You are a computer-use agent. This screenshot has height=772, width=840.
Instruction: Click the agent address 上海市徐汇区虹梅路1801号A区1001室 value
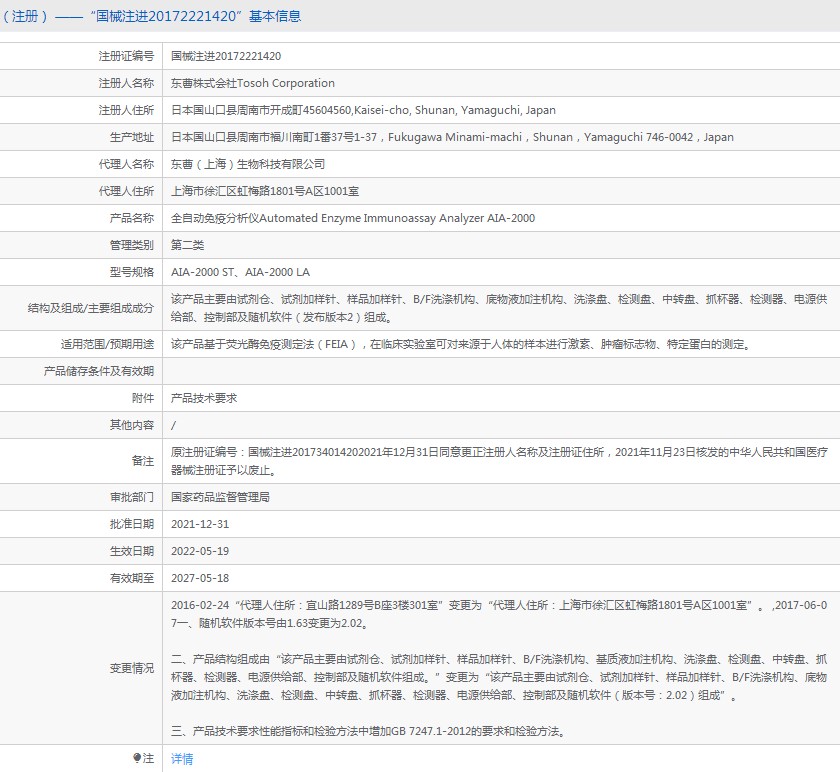pyautogui.click(x=265, y=191)
